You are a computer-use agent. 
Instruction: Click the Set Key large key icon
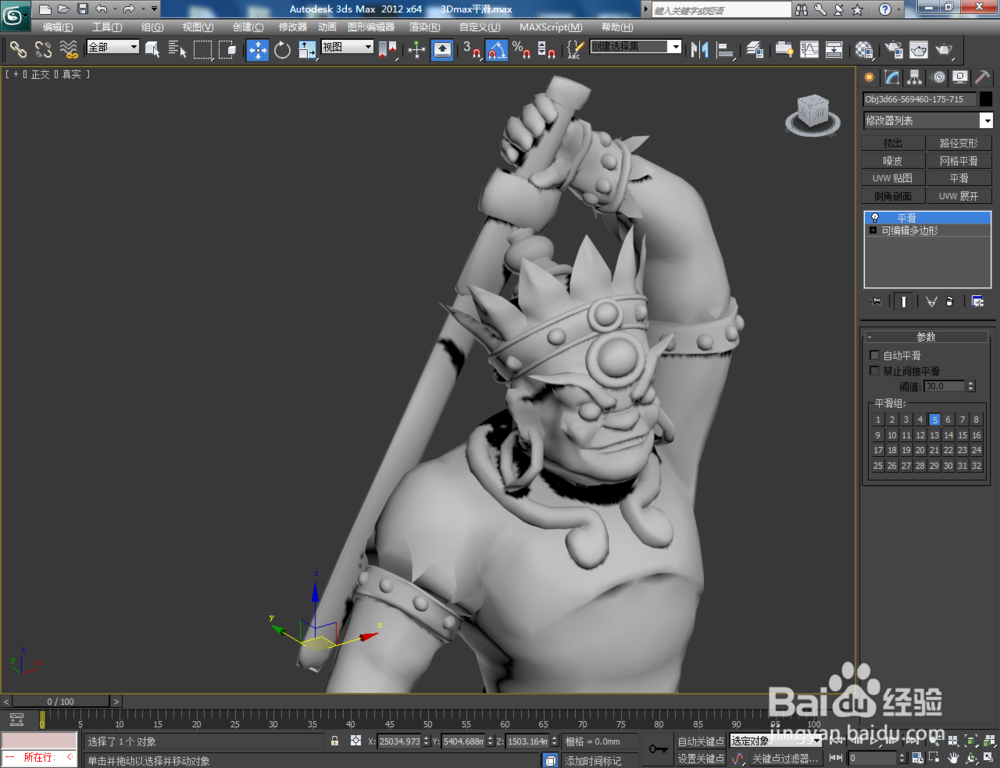(658, 749)
